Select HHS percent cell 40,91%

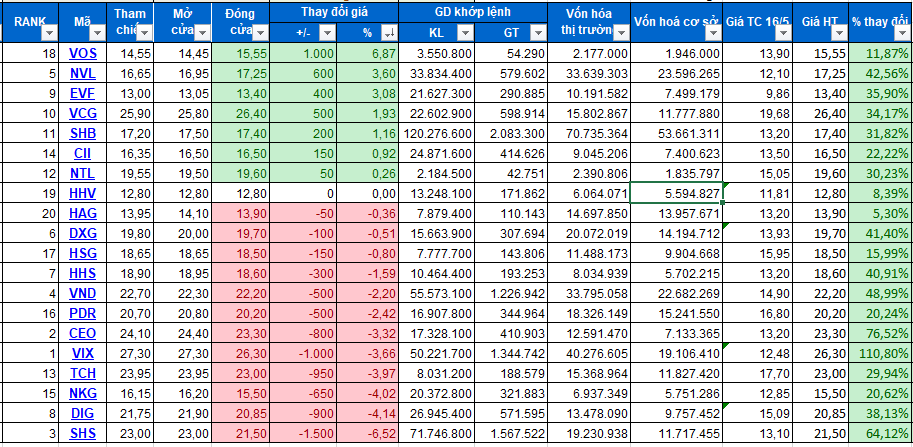click(881, 273)
